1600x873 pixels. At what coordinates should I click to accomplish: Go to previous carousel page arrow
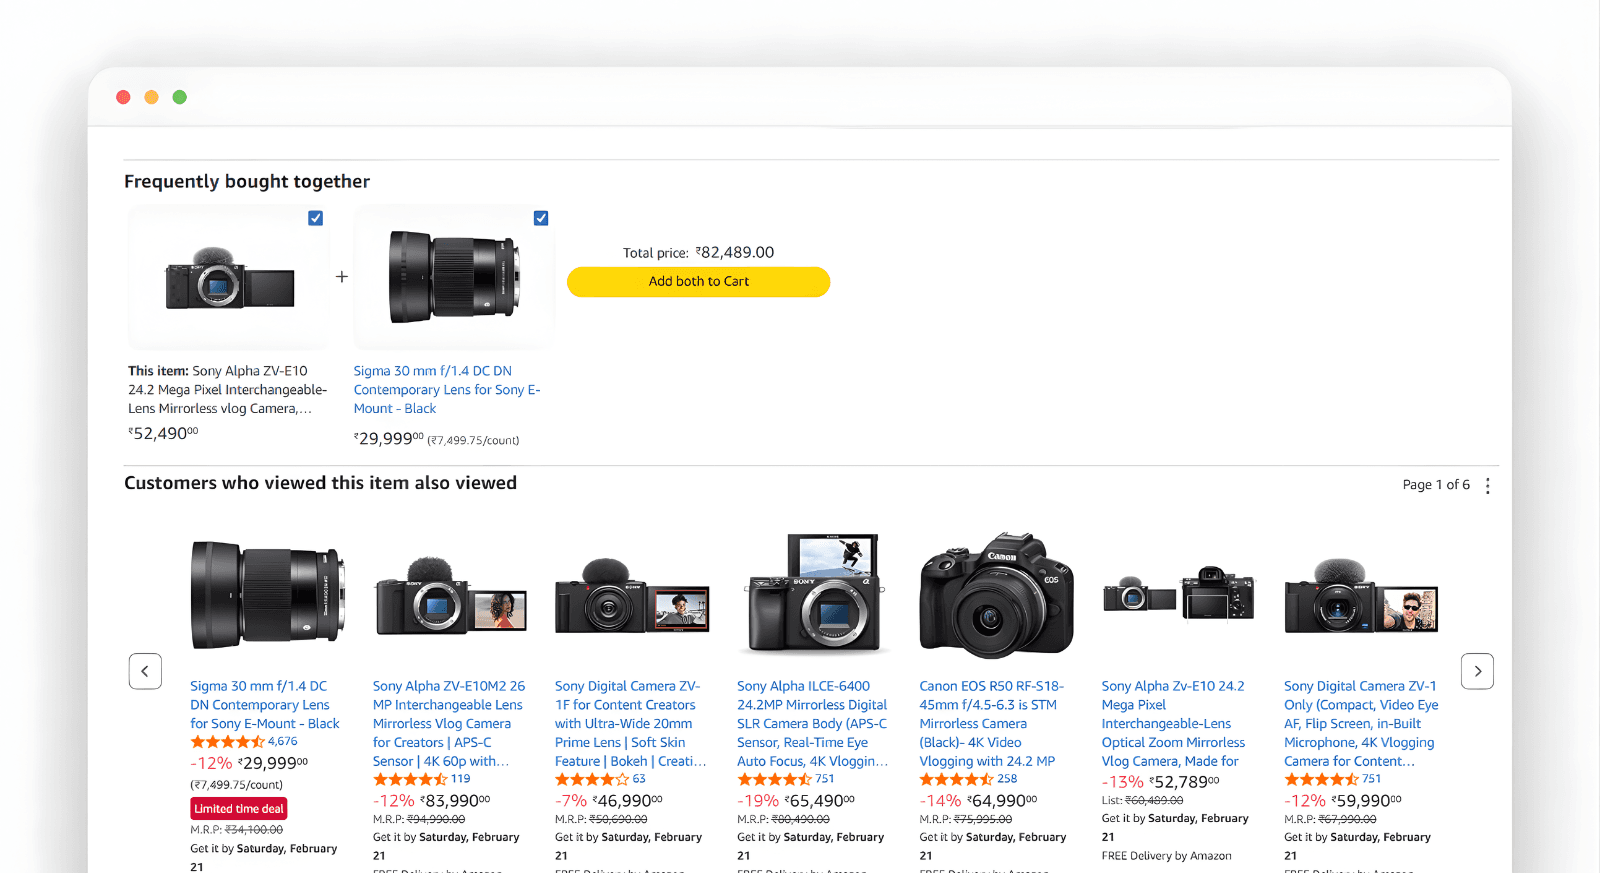click(x=145, y=671)
